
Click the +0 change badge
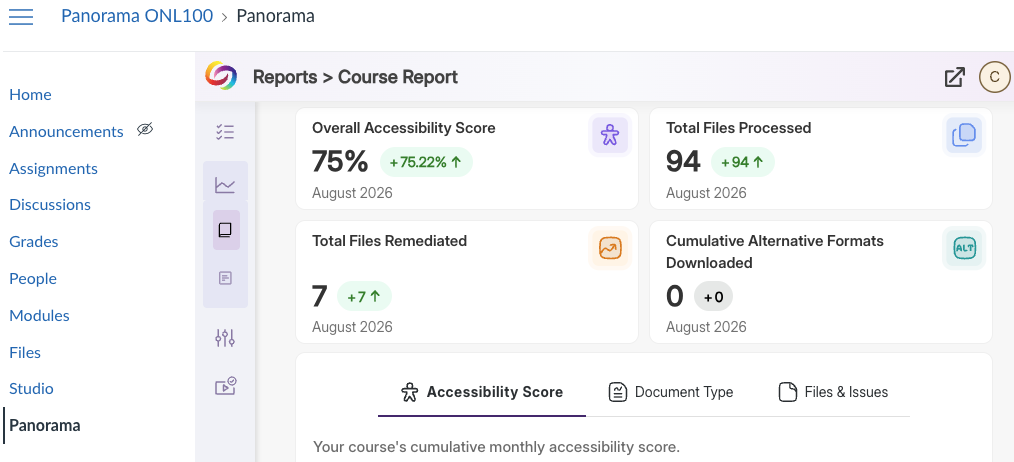click(x=713, y=297)
